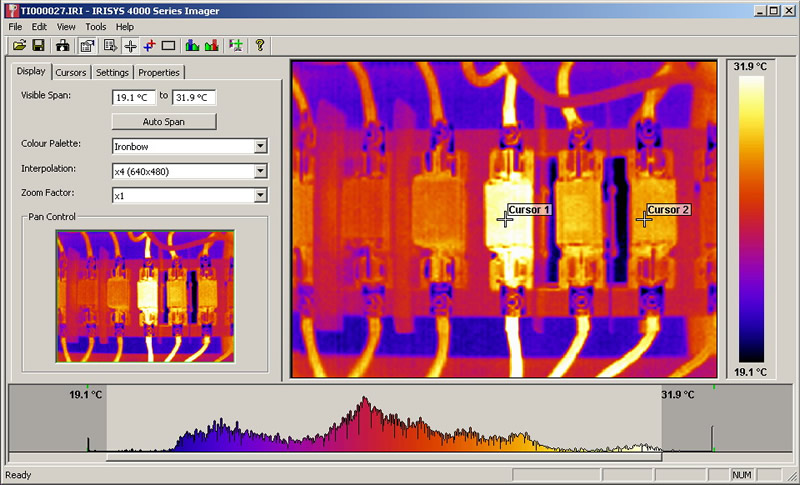Select the red-blue crosshair cursor tool
The height and width of the screenshot is (485, 800).
(149, 45)
